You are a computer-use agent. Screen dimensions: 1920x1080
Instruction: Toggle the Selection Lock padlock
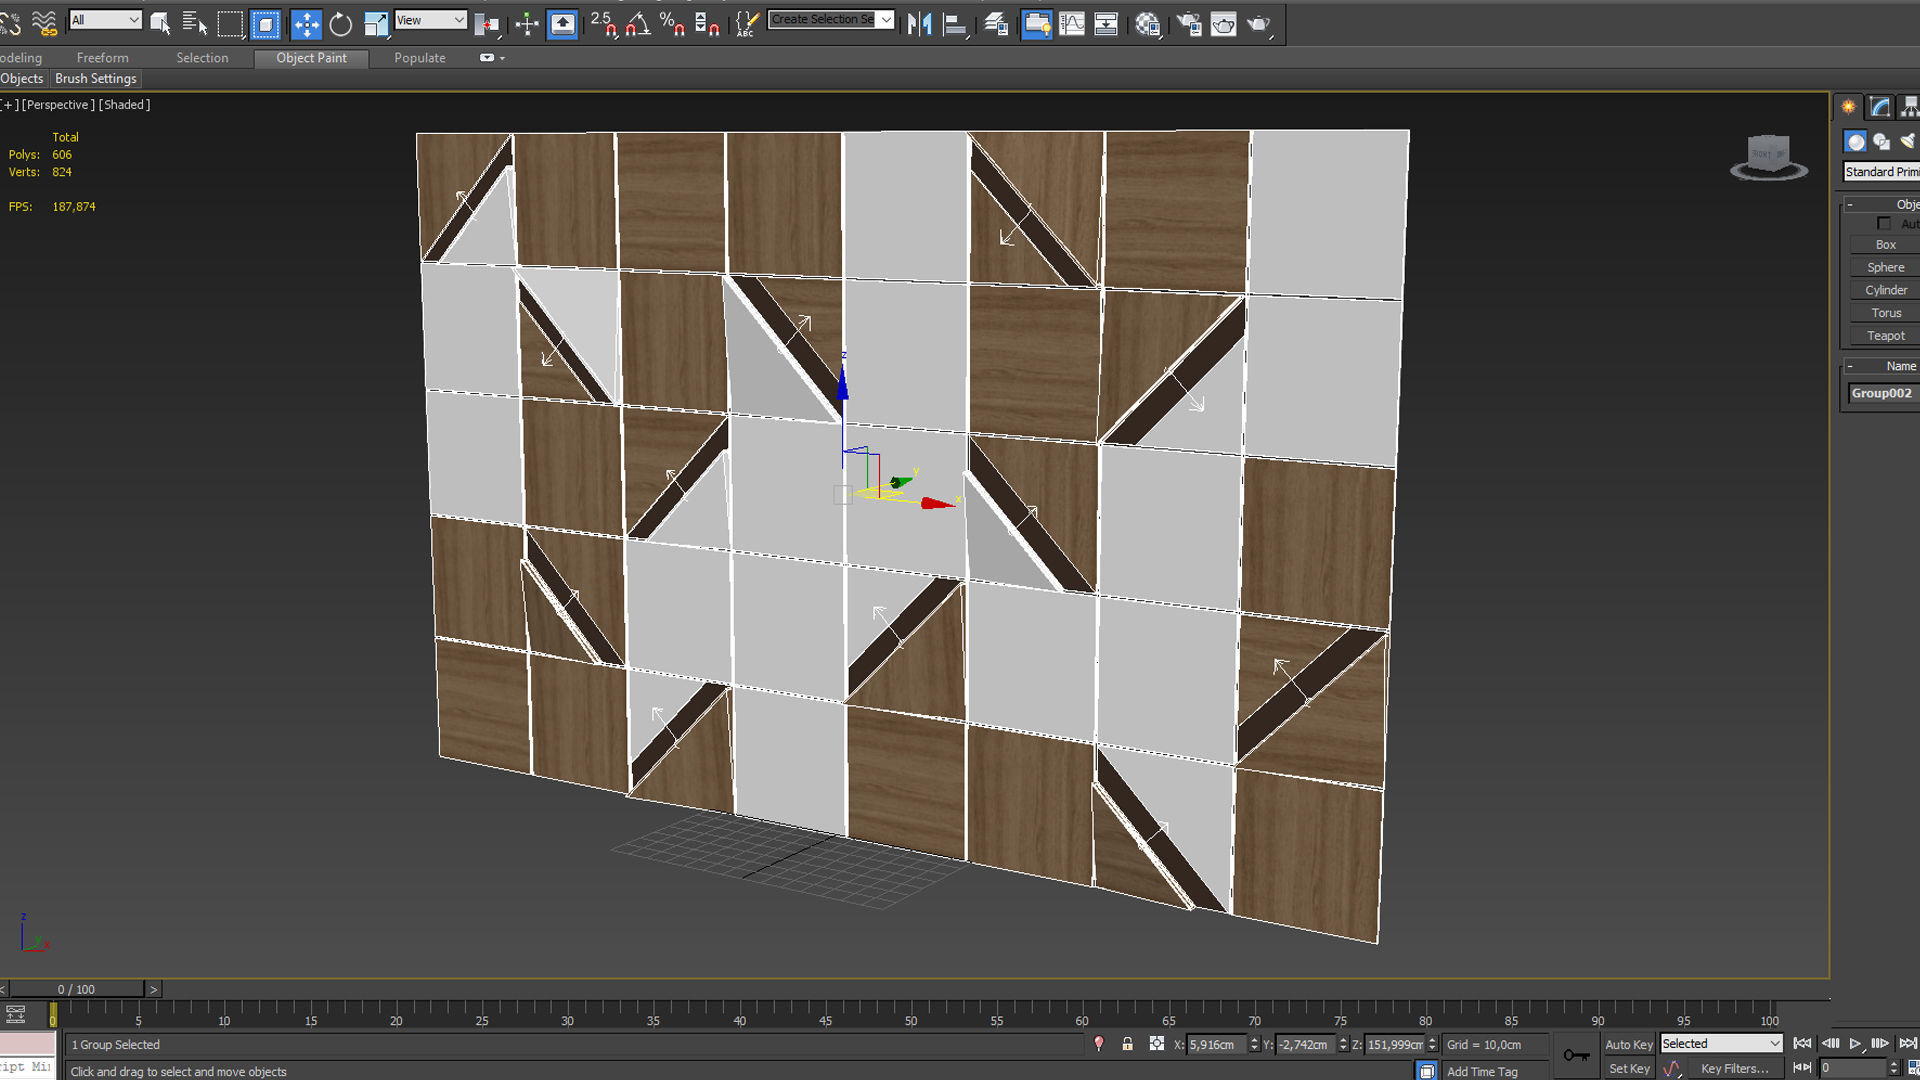click(x=1127, y=1044)
